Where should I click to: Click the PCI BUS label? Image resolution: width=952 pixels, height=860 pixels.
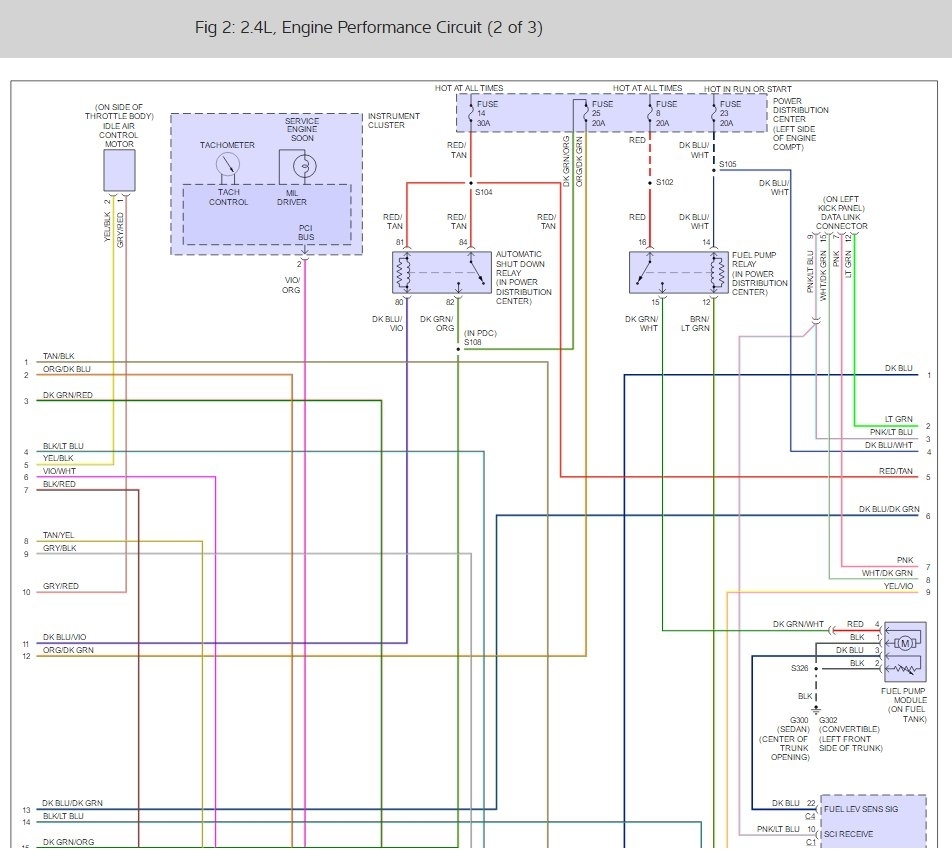[x=306, y=232]
